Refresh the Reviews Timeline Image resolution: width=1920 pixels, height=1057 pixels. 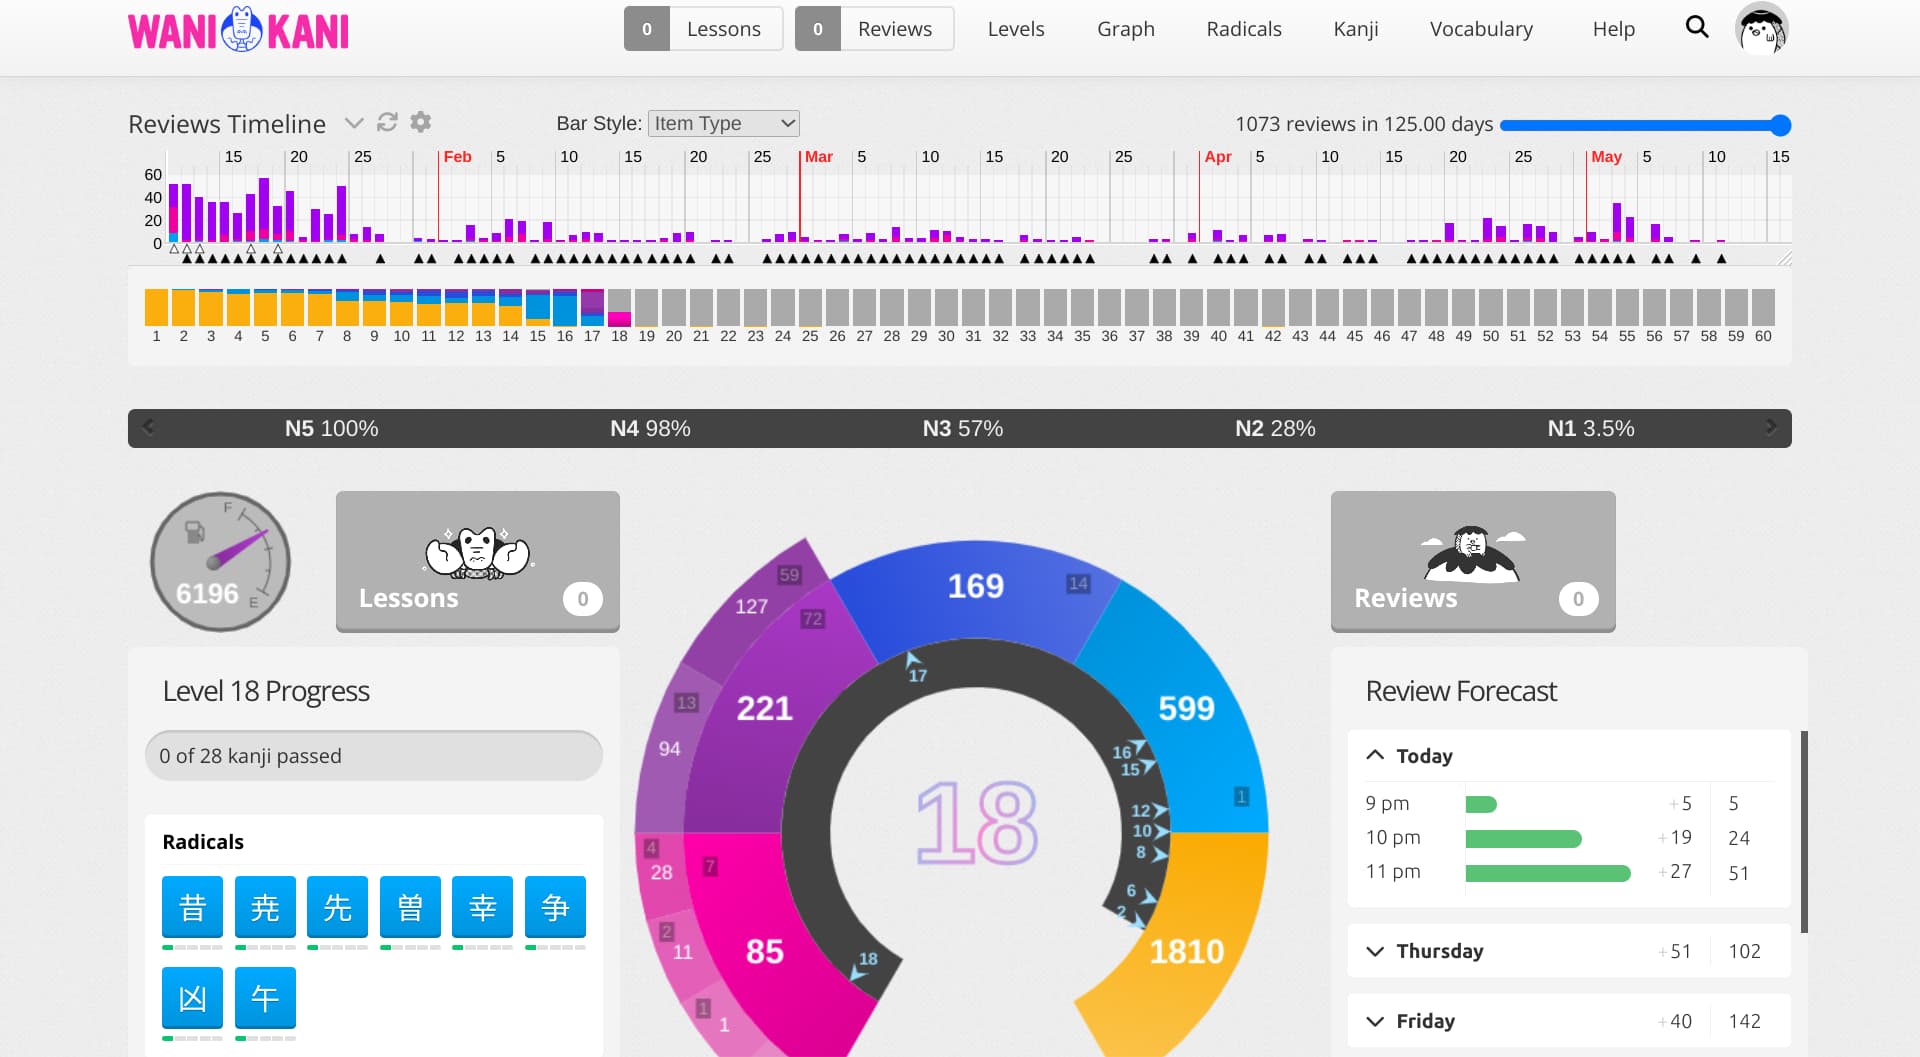click(x=387, y=122)
